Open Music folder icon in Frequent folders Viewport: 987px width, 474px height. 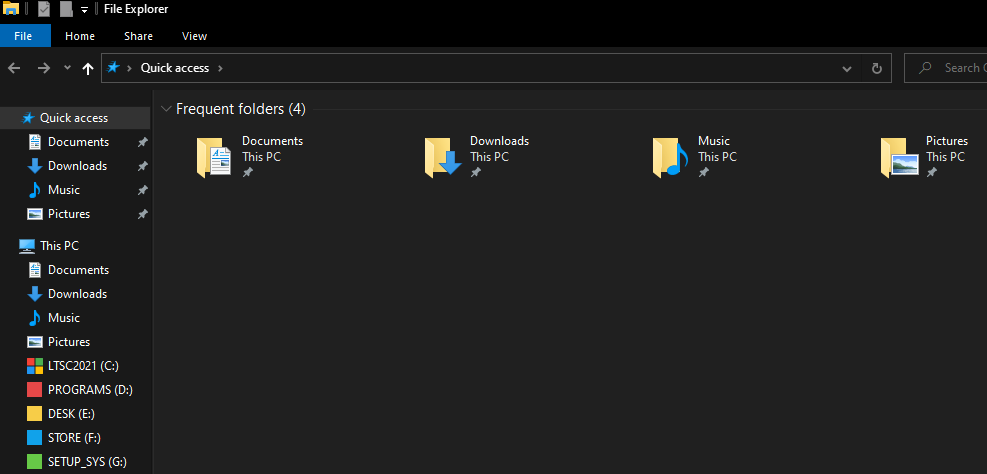(670, 157)
